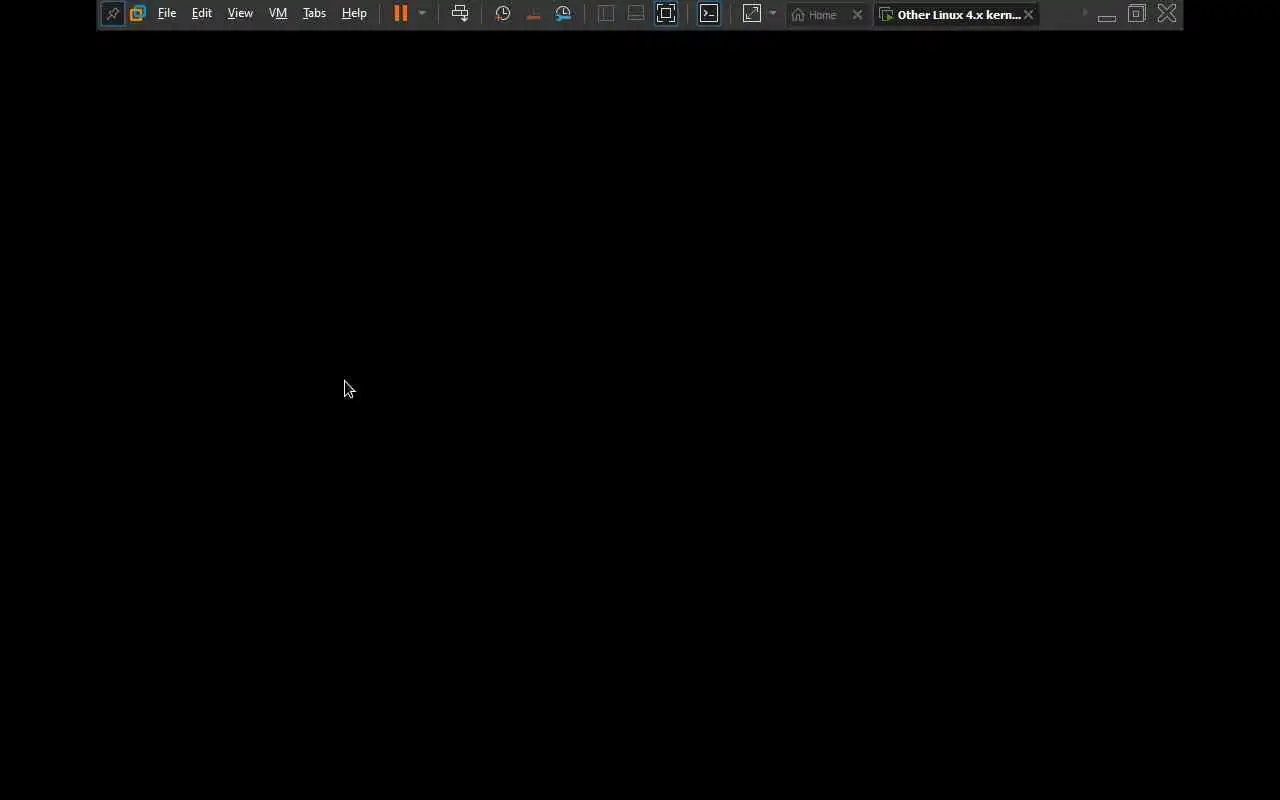The height and width of the screenshot is (800, 1280).
Task: Show or hide the library sidebar
Action: click(606, 14)
